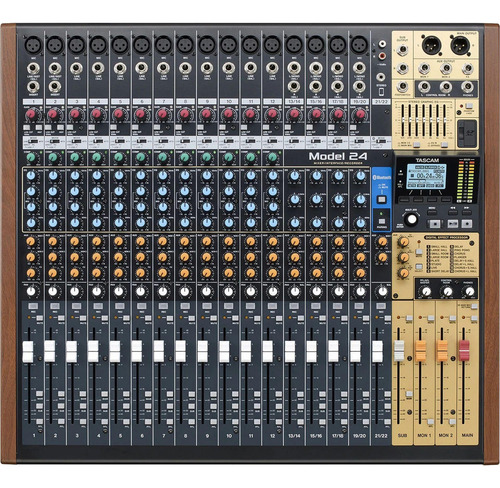Turn channel 9 bottom orange FX knob

point(207,273)
